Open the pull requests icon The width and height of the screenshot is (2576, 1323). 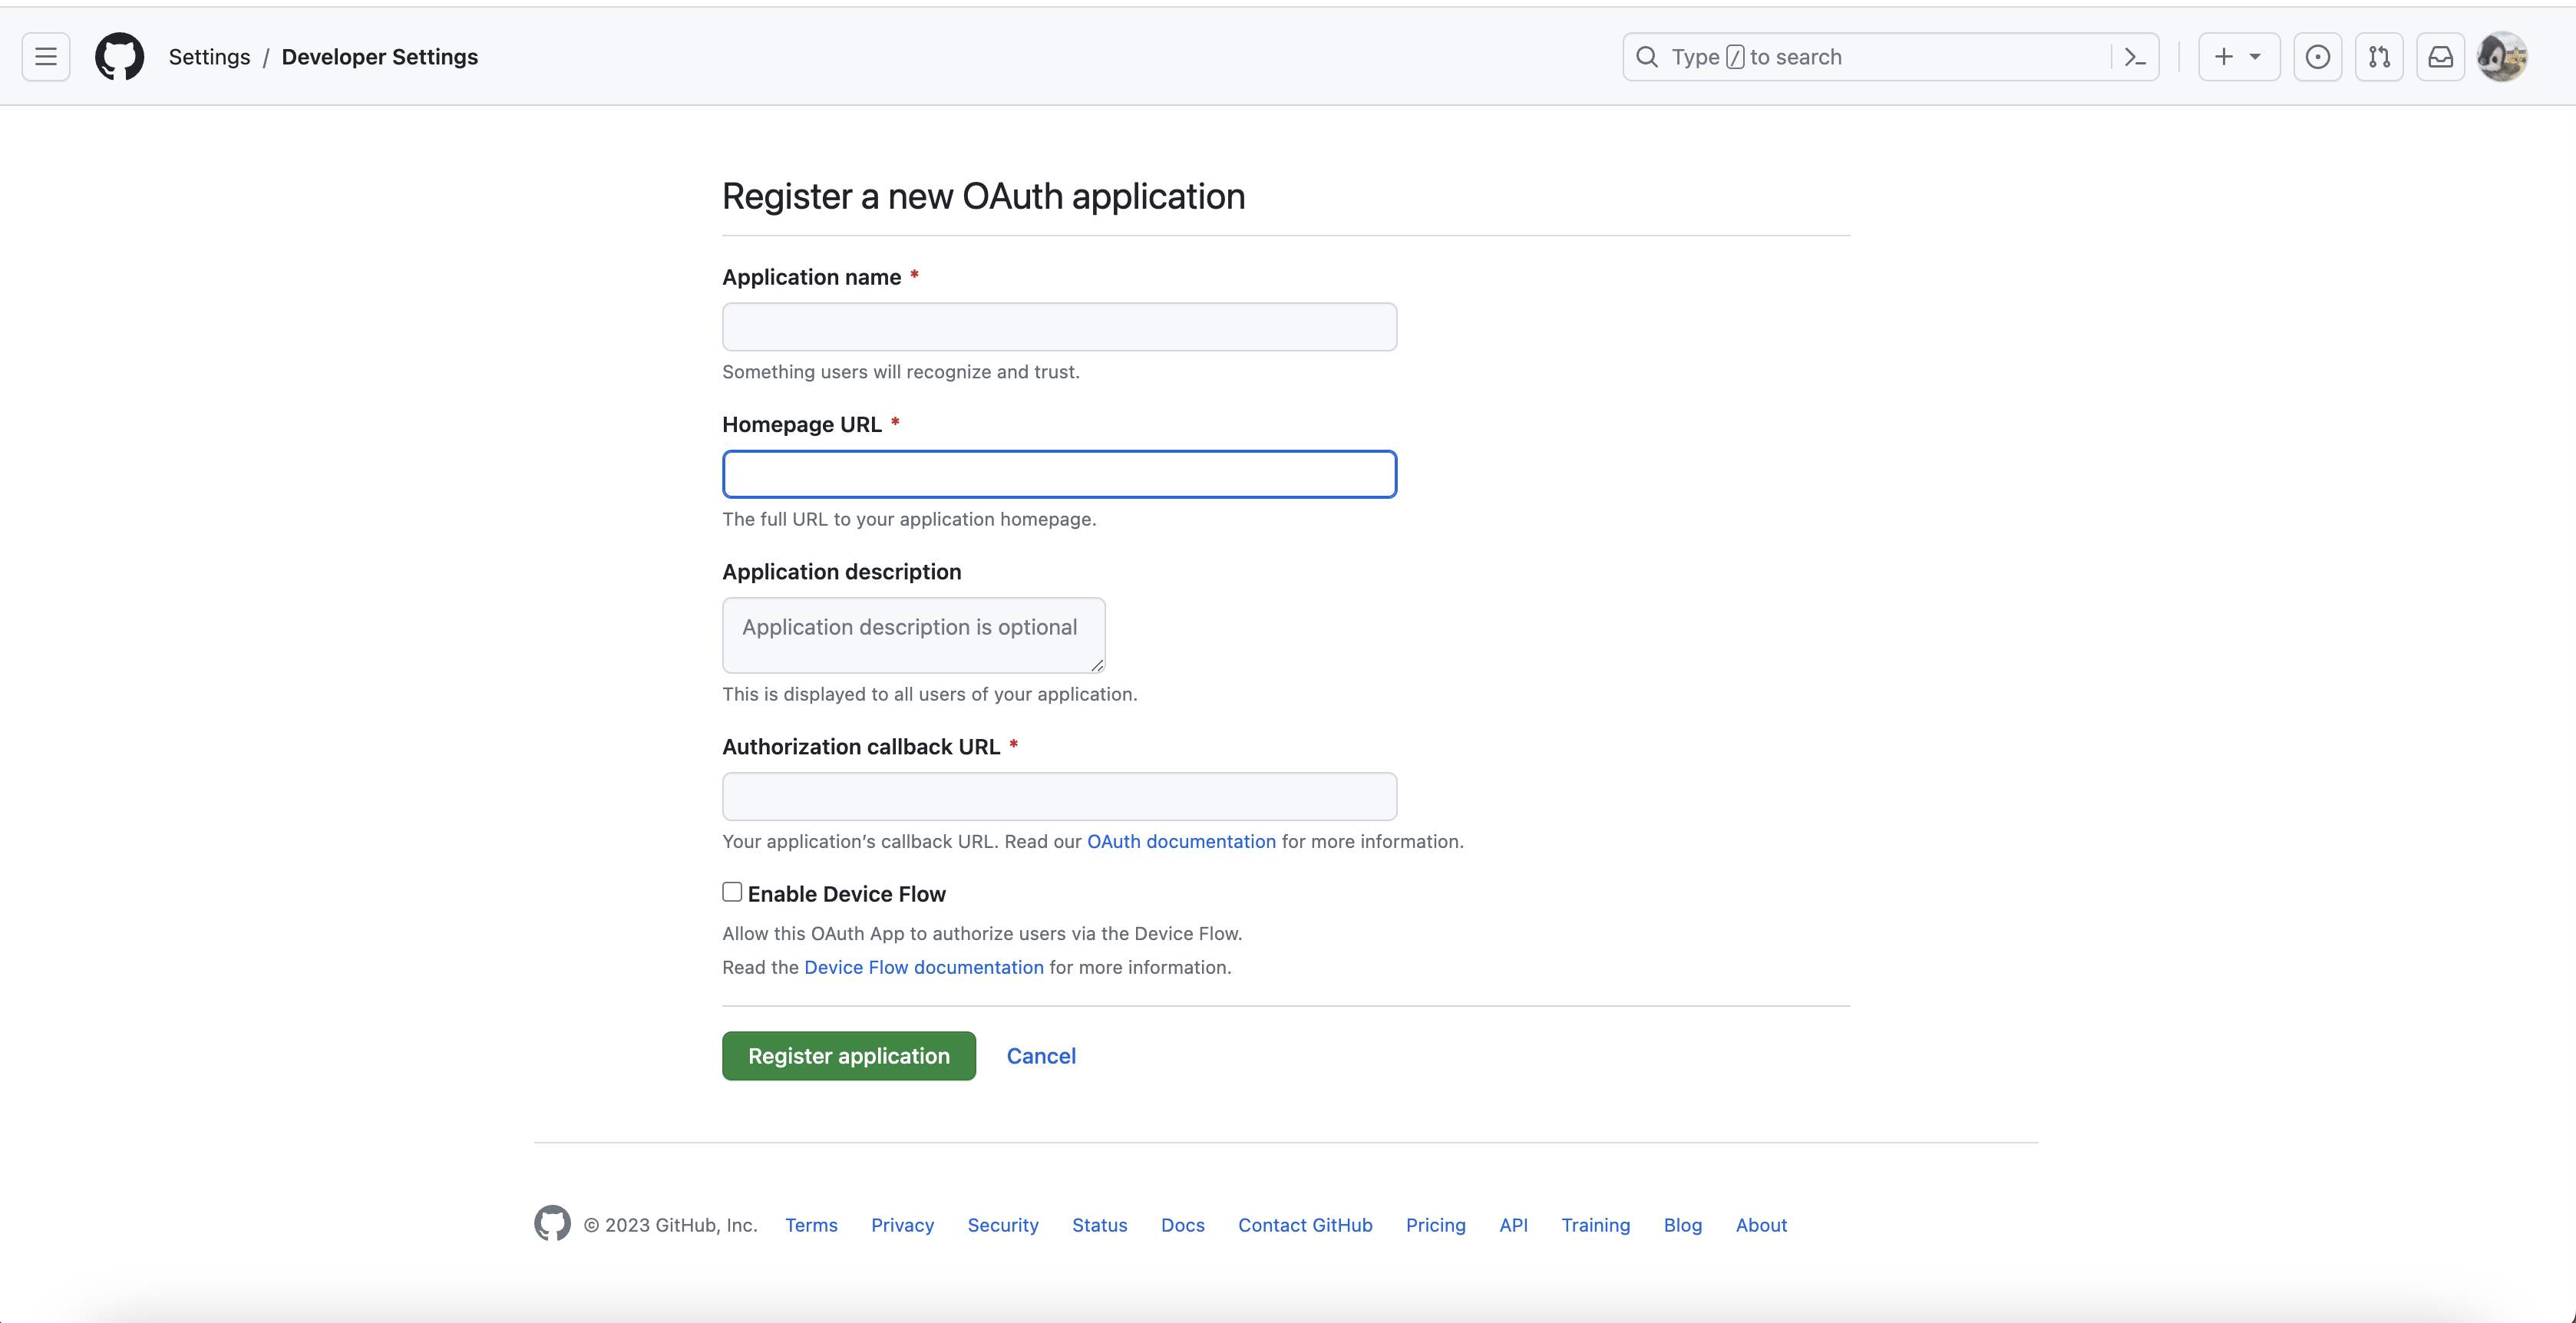pos(2379,57)
